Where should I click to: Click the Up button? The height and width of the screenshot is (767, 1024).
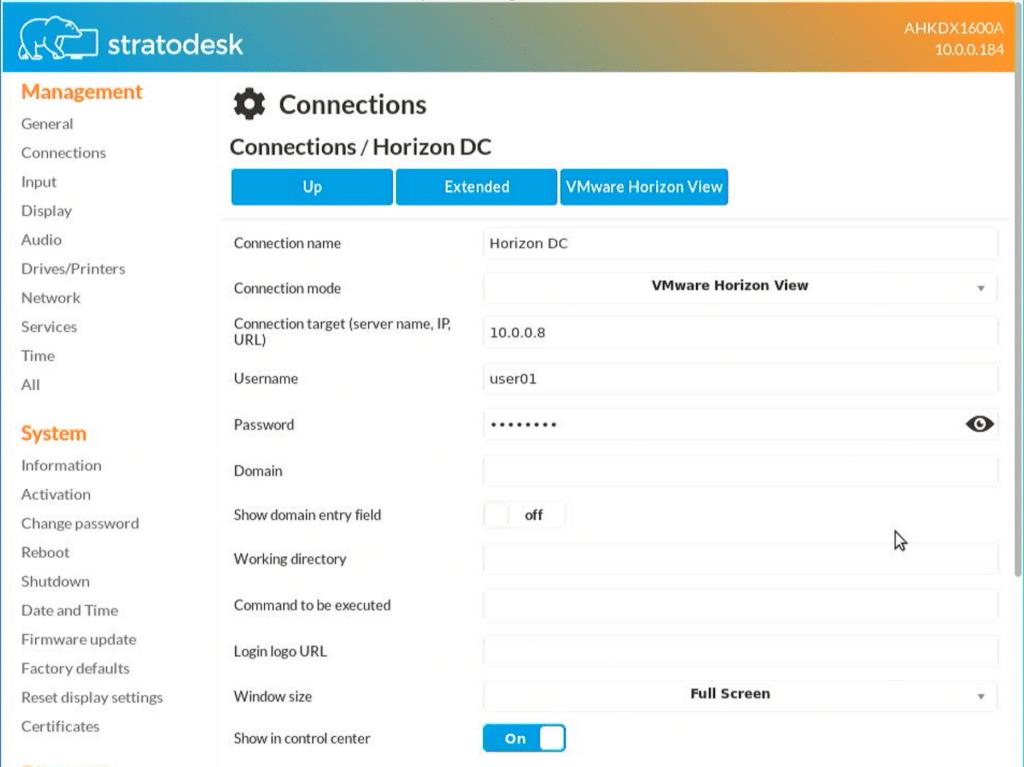point(312,187)
